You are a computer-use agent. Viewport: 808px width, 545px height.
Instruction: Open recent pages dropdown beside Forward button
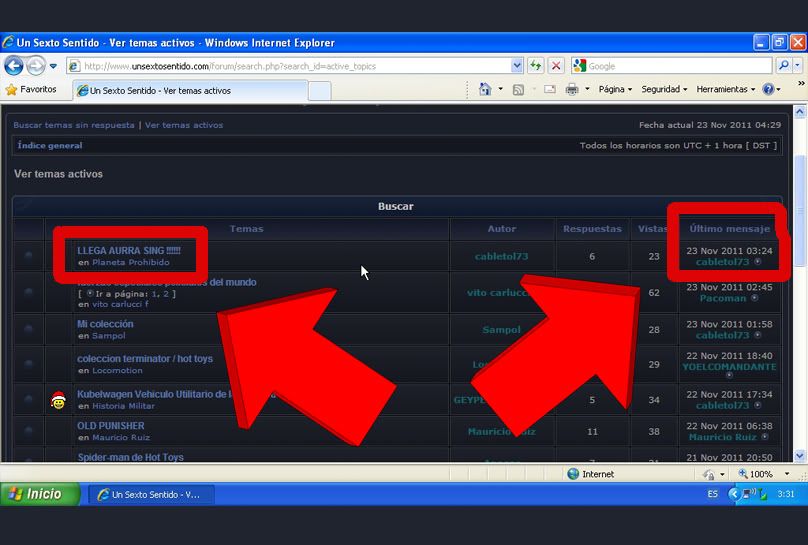[53, 66]
